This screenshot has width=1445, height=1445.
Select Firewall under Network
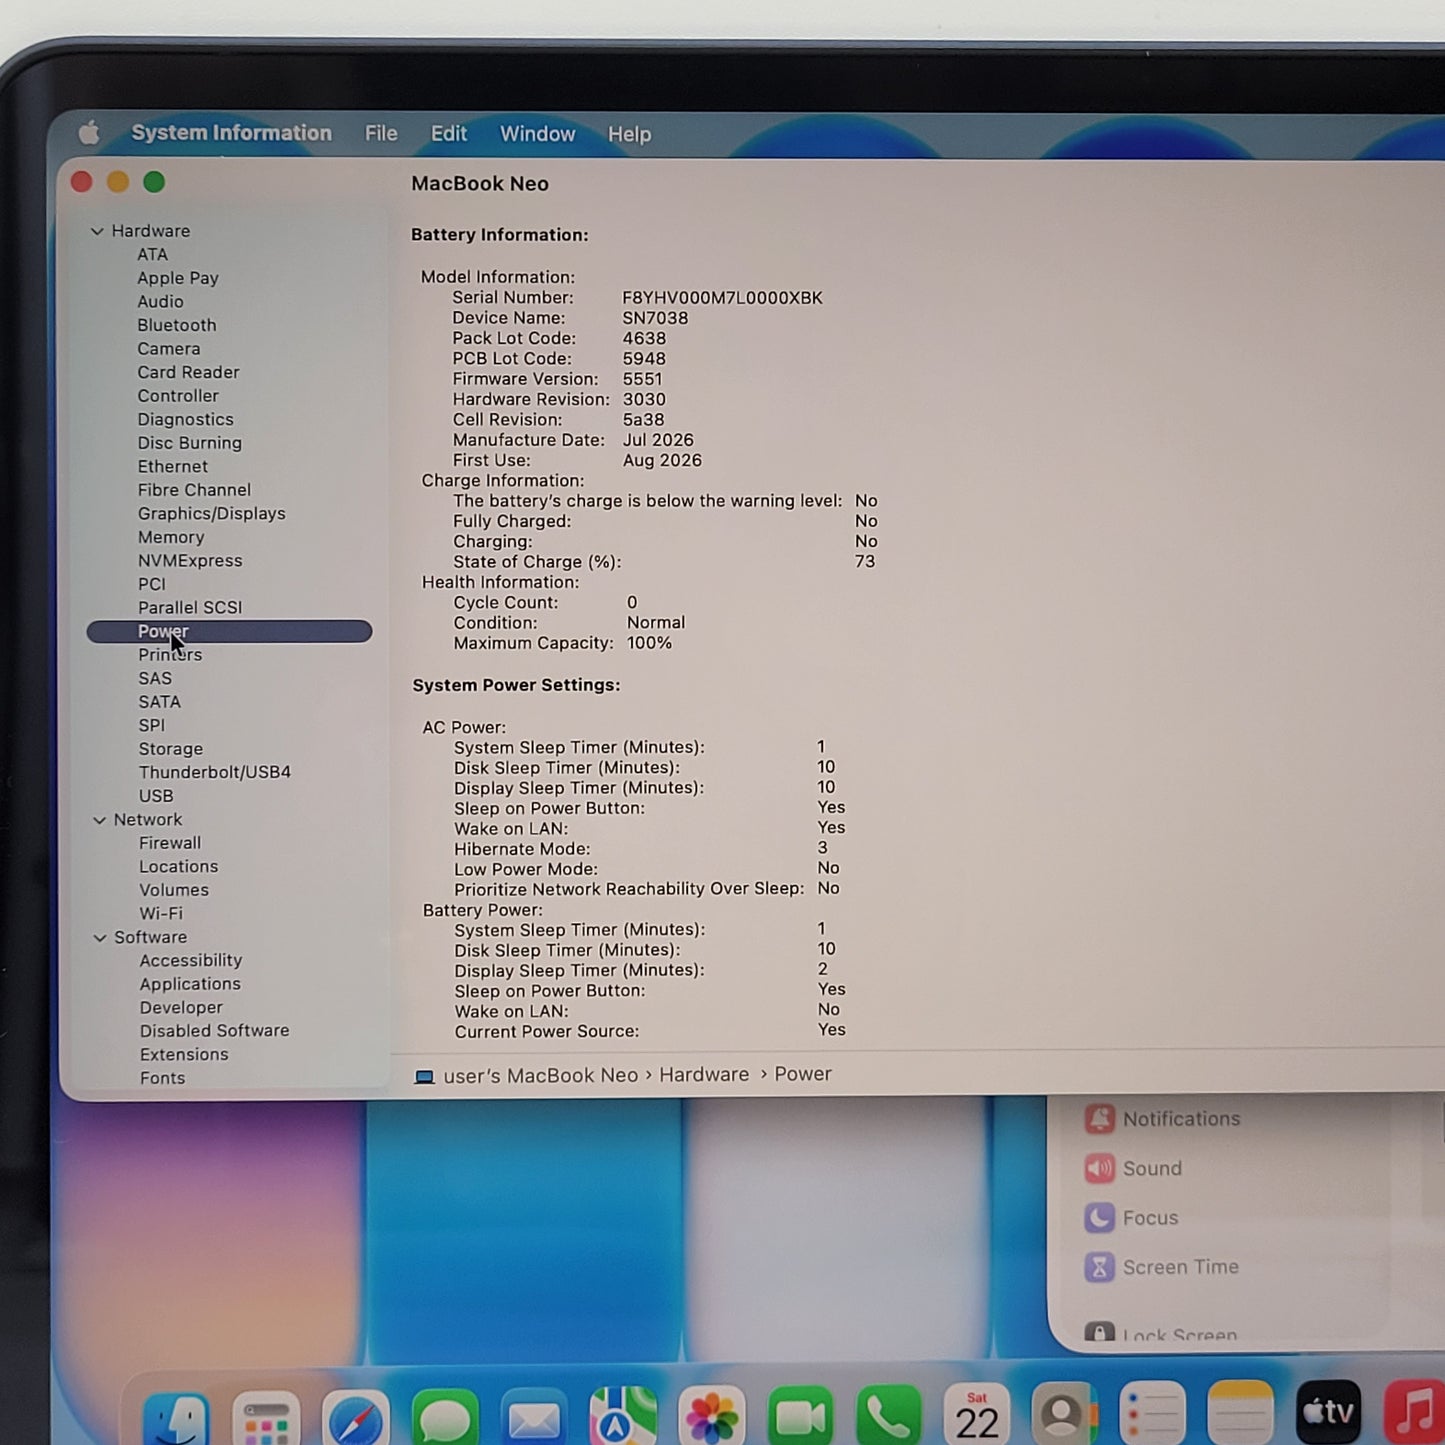click(170, 843)
